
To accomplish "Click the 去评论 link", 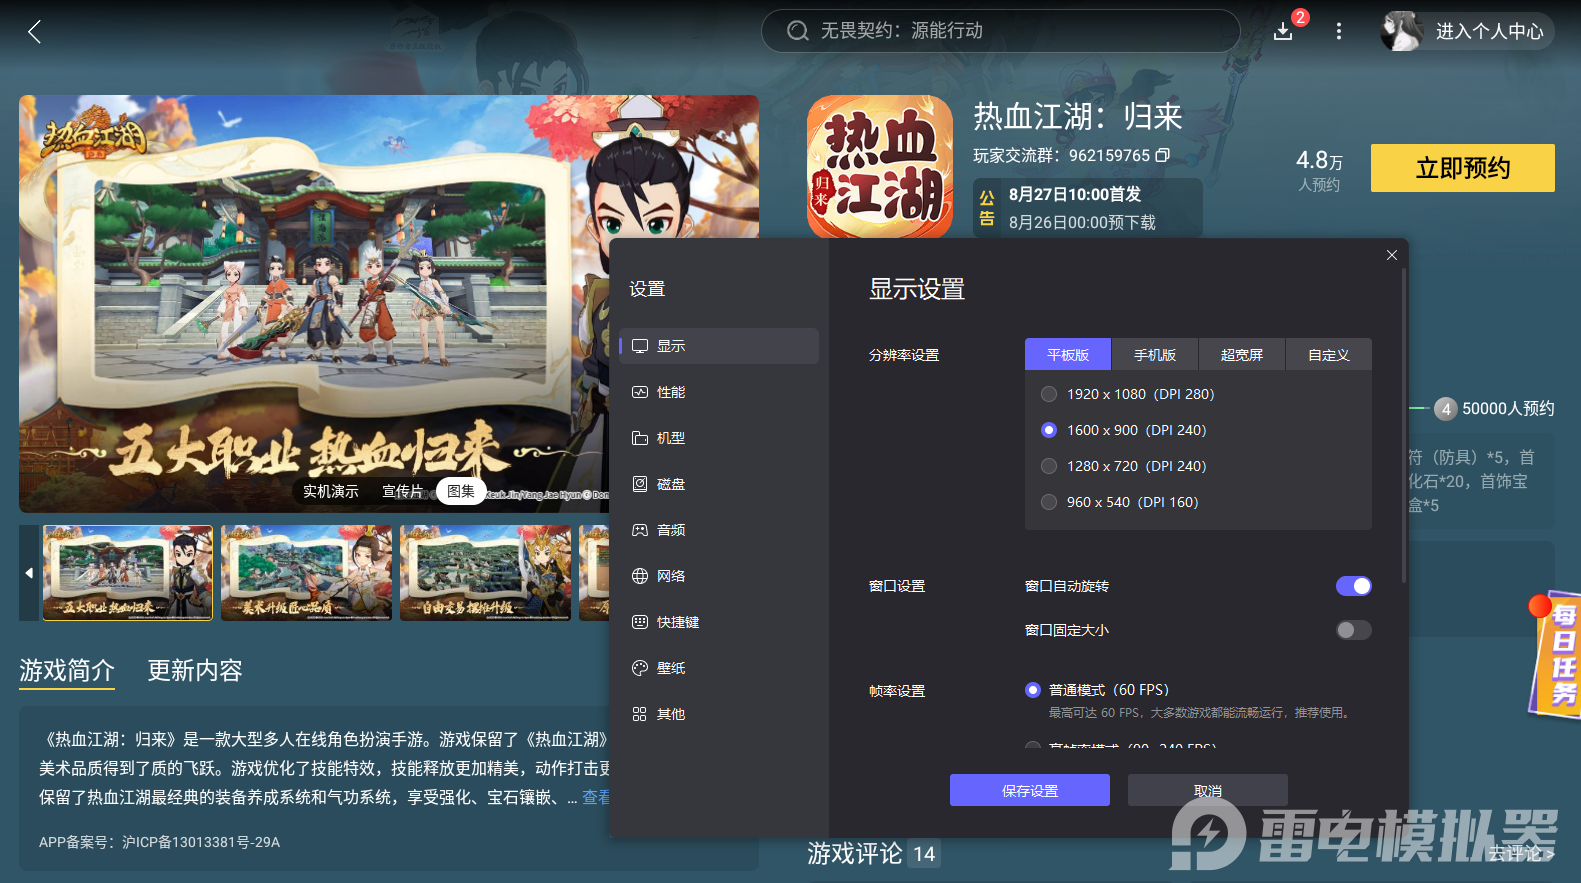I will 1521,853.
